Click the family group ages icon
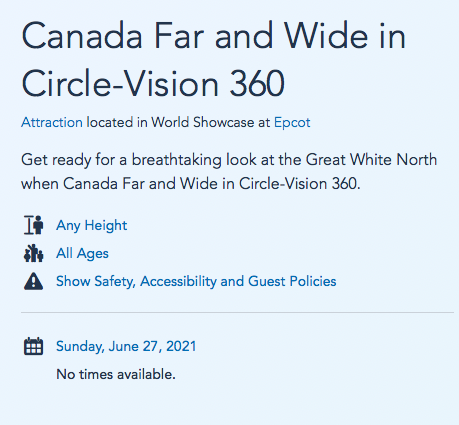Image resolution: width=459 pixels, height=425 pixels. [33, 253]
